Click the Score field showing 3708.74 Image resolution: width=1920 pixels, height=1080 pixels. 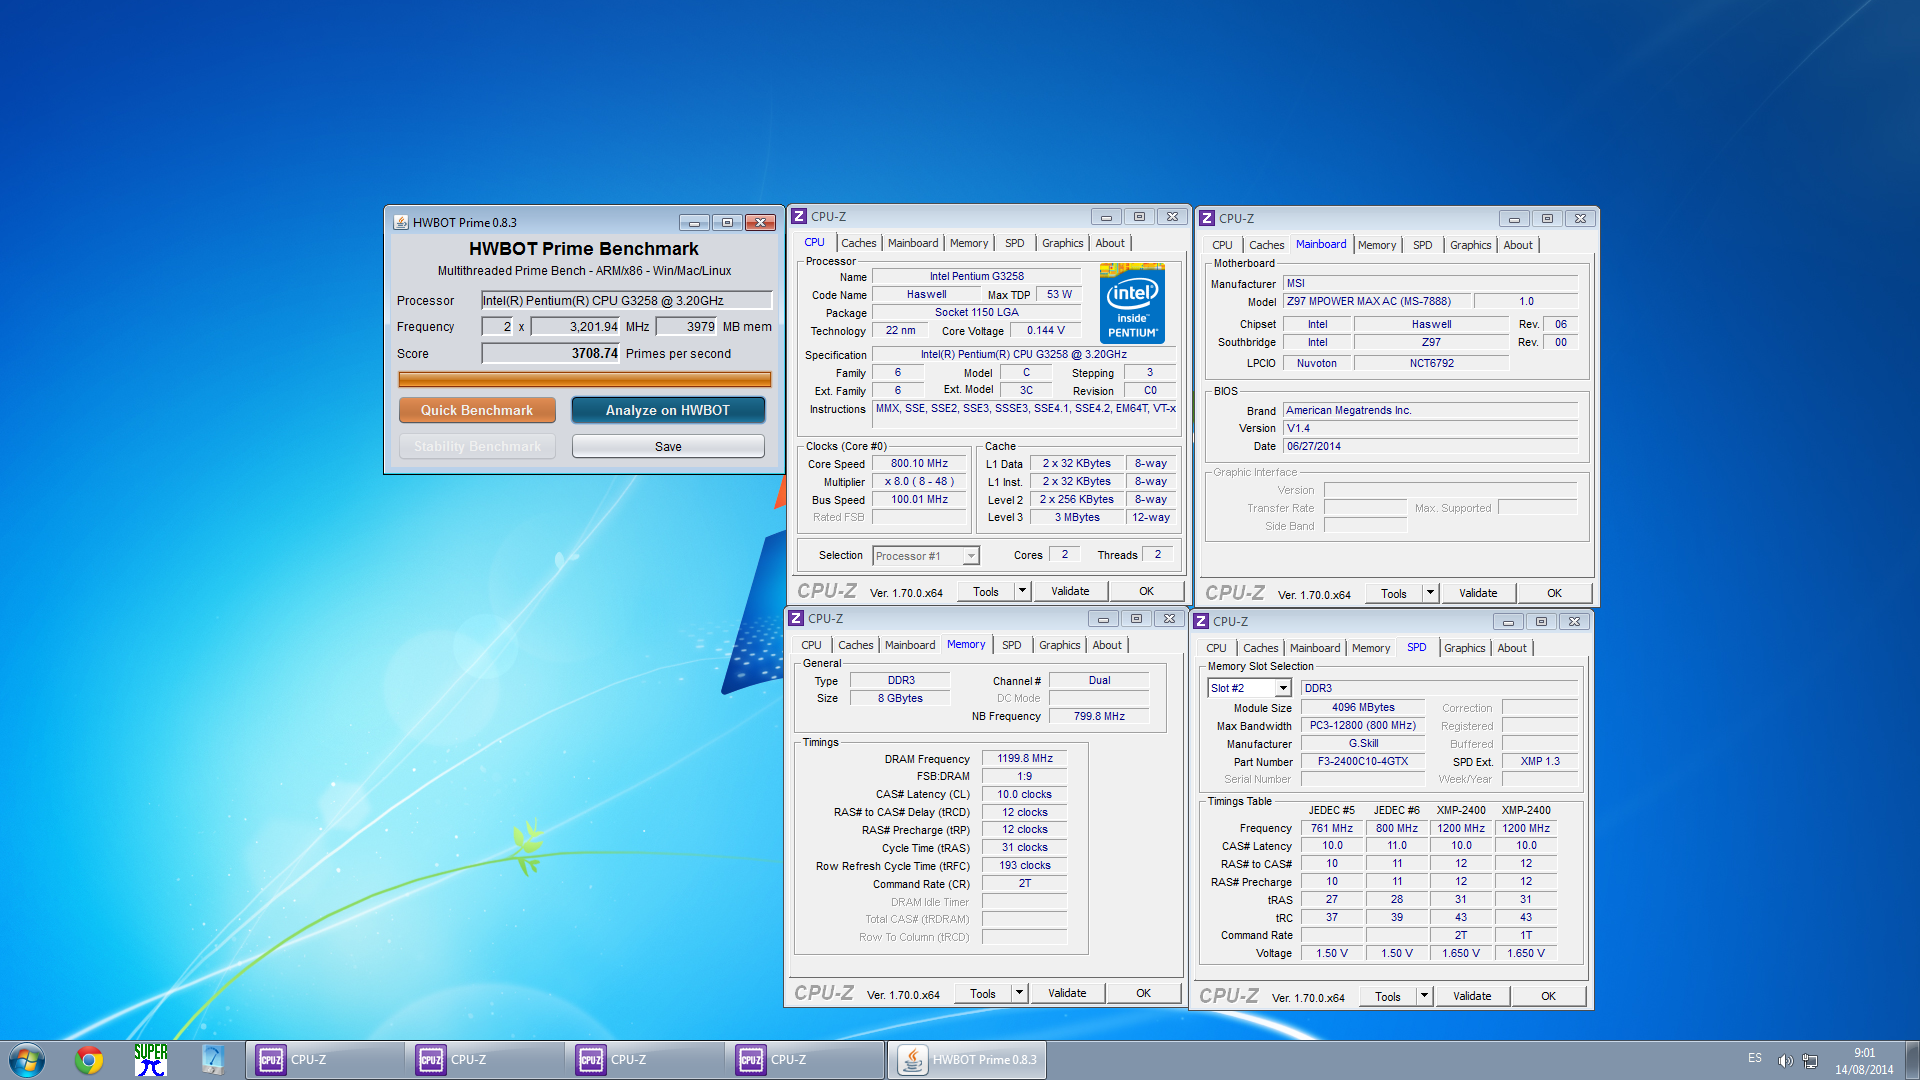551,353
